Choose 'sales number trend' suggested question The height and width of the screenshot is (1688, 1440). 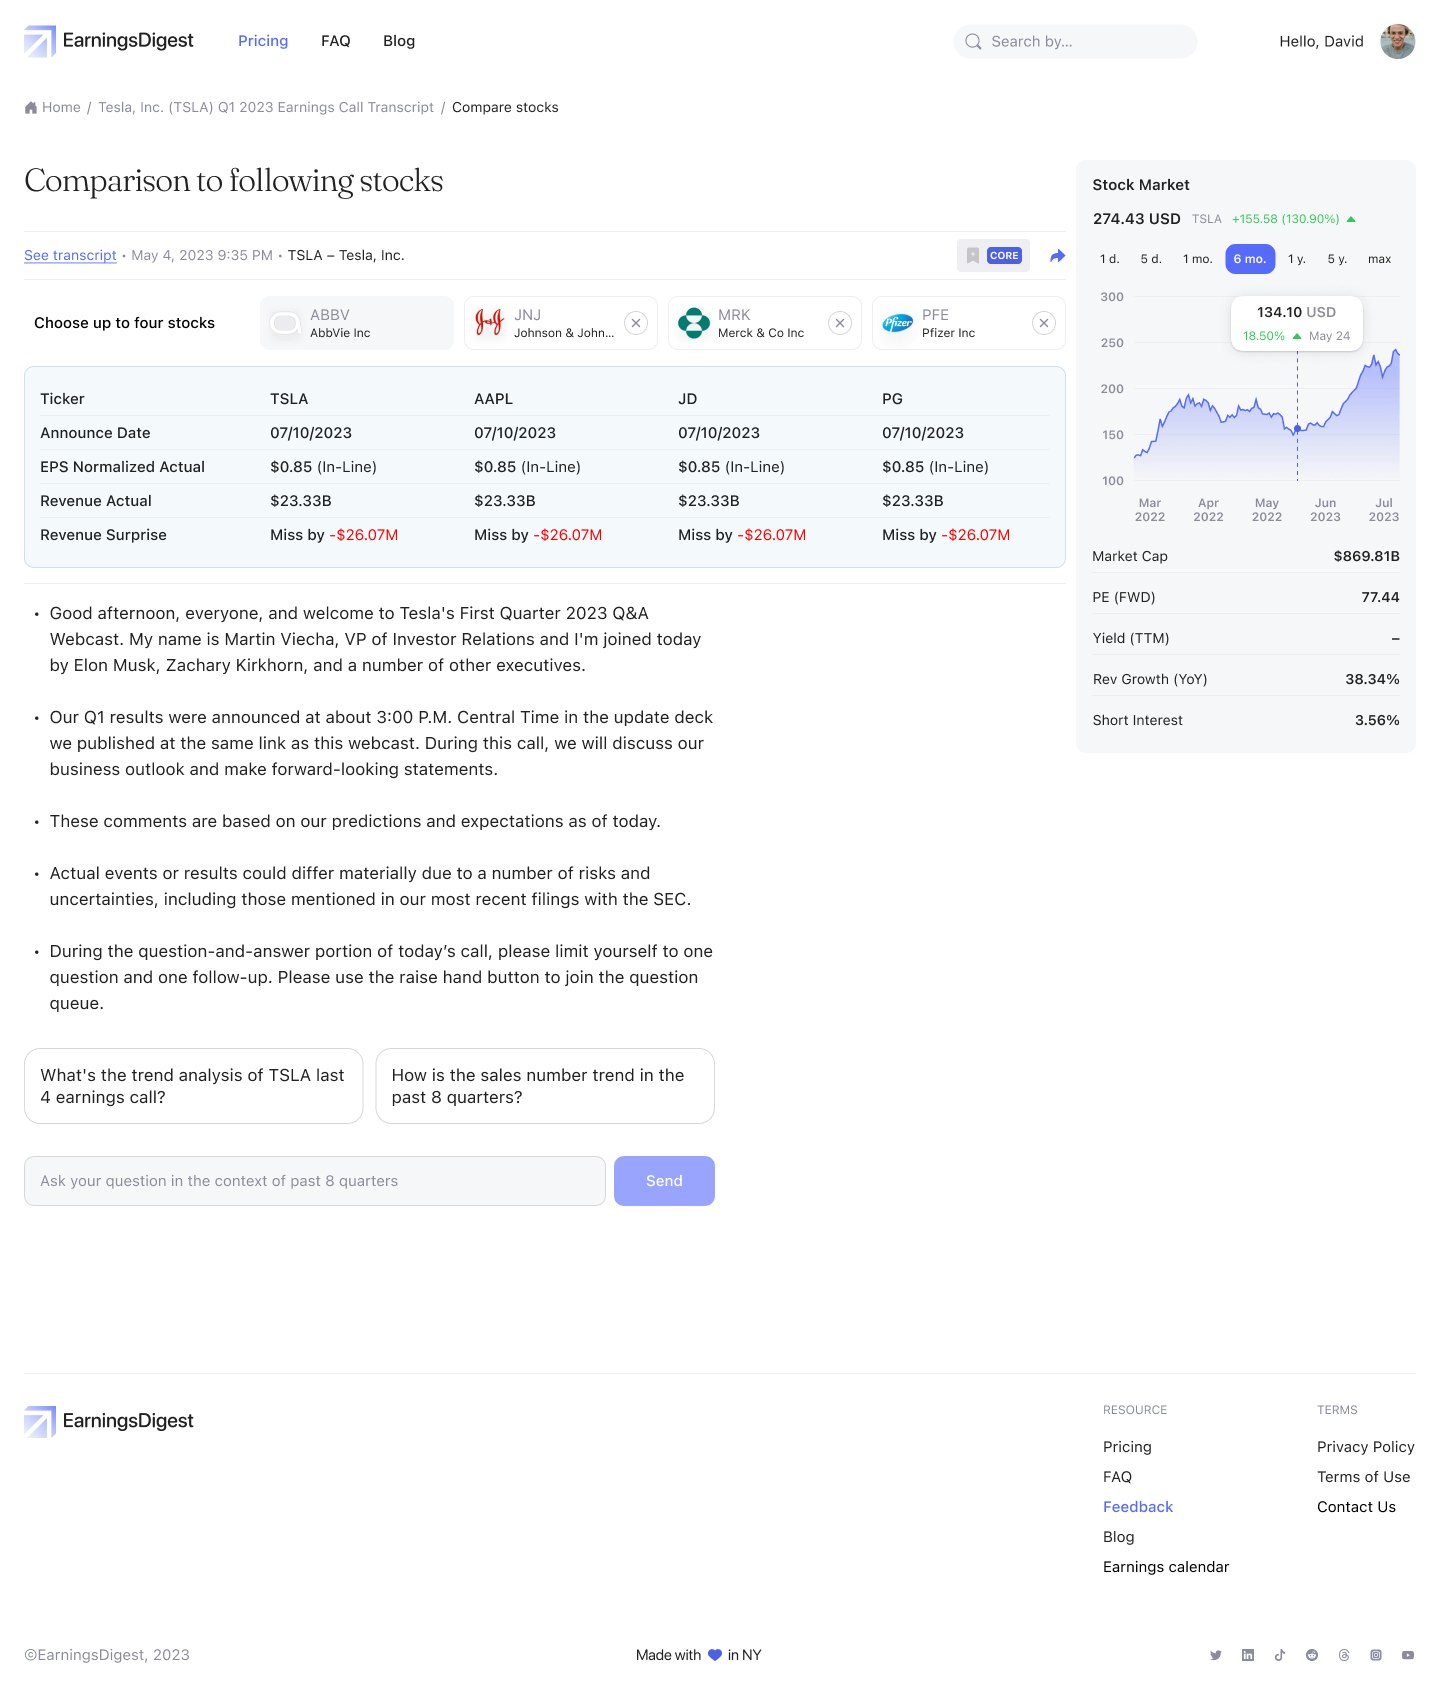pos(545,1086)
